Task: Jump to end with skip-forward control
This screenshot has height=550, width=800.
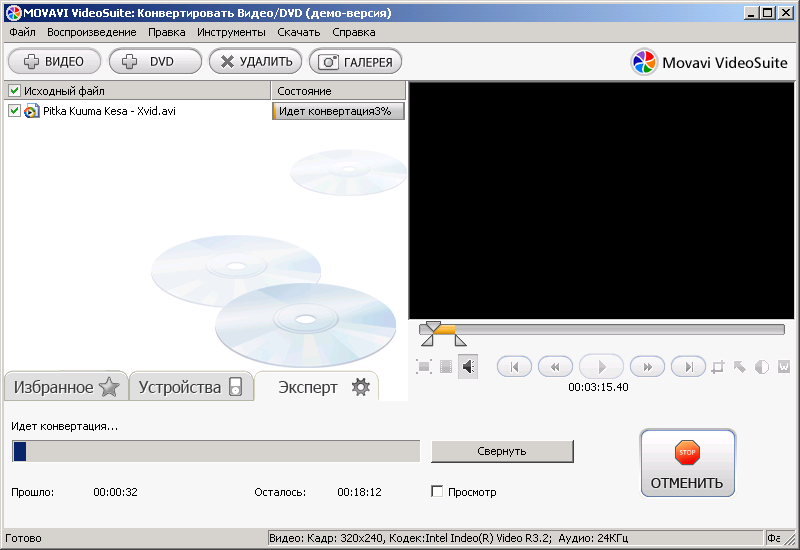Action: pyautogui.click(x=688, y=366)
